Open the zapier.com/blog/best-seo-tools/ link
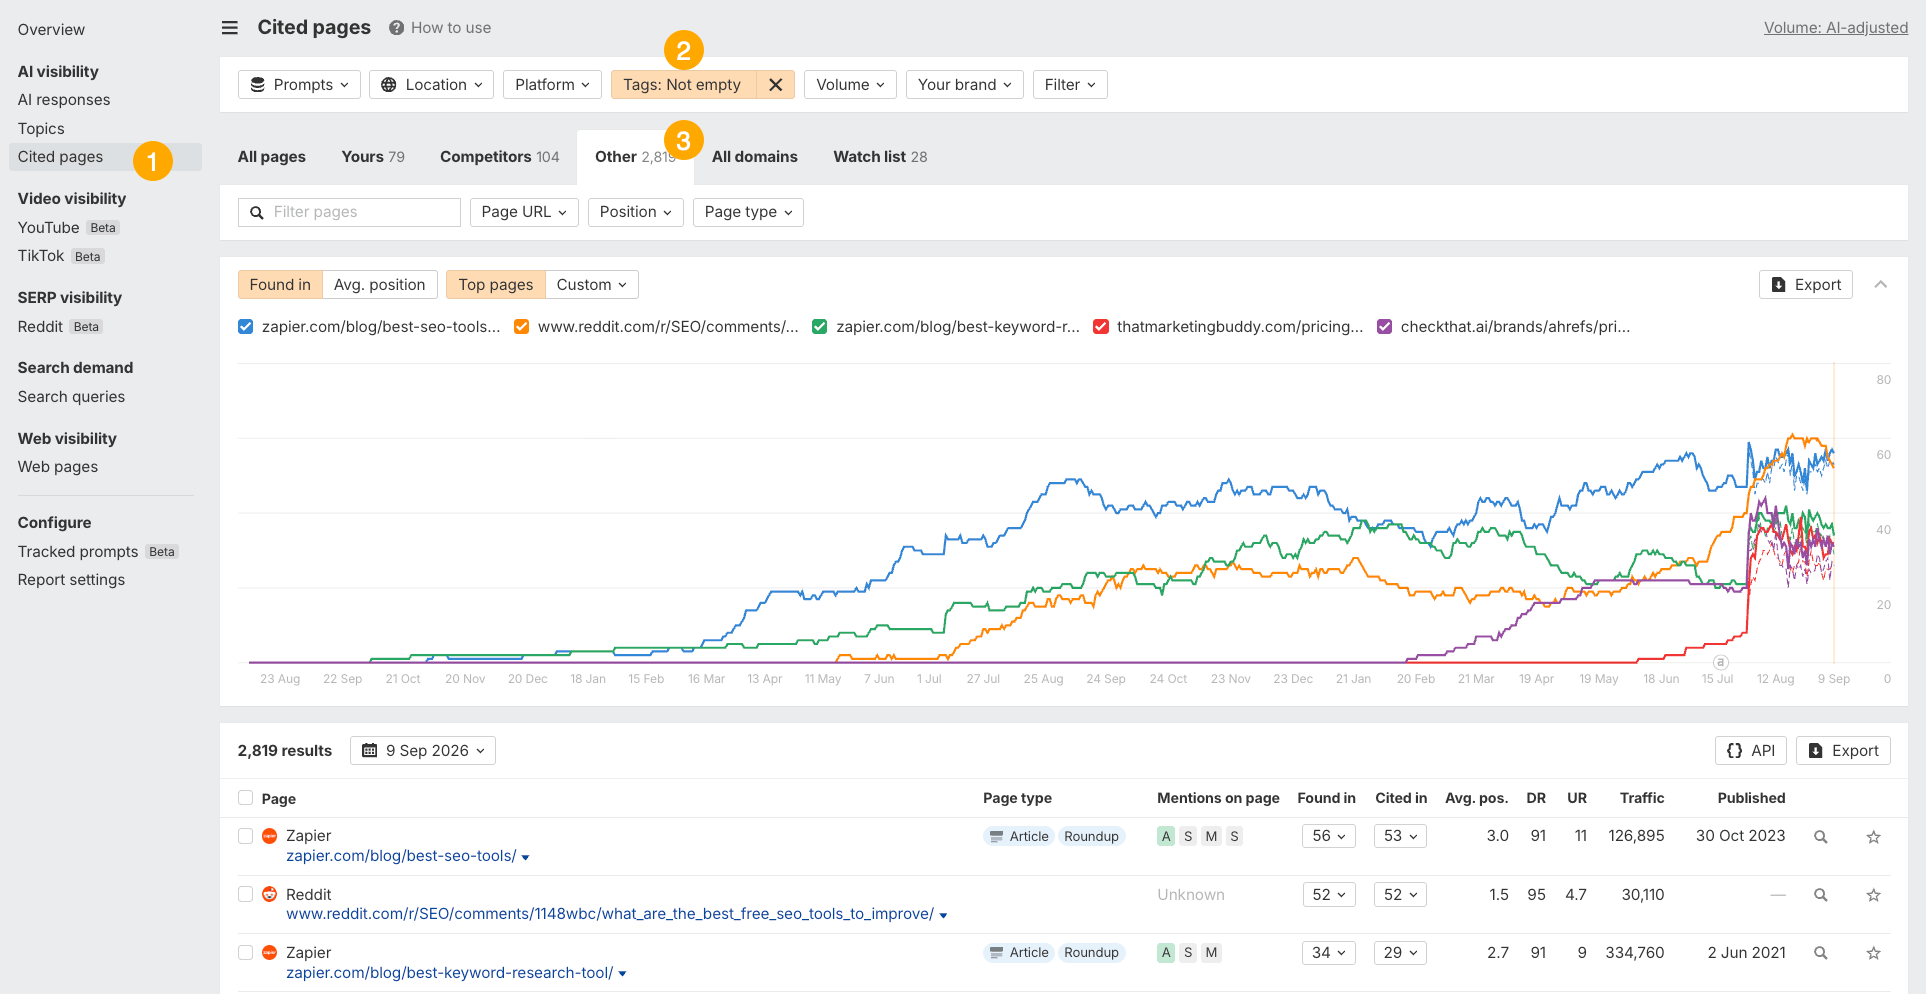Viewport: 1926px width, 994px height. tap(401, 856)
